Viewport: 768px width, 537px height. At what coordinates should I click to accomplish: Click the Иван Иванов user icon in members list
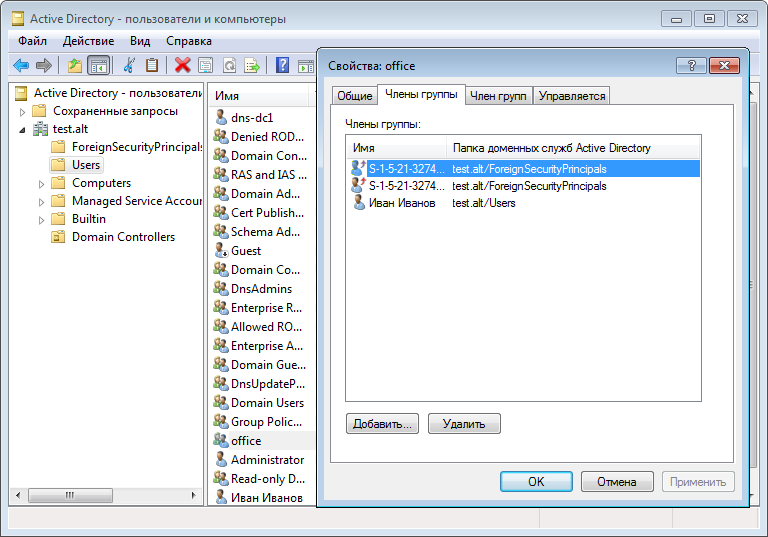[359, 202]
